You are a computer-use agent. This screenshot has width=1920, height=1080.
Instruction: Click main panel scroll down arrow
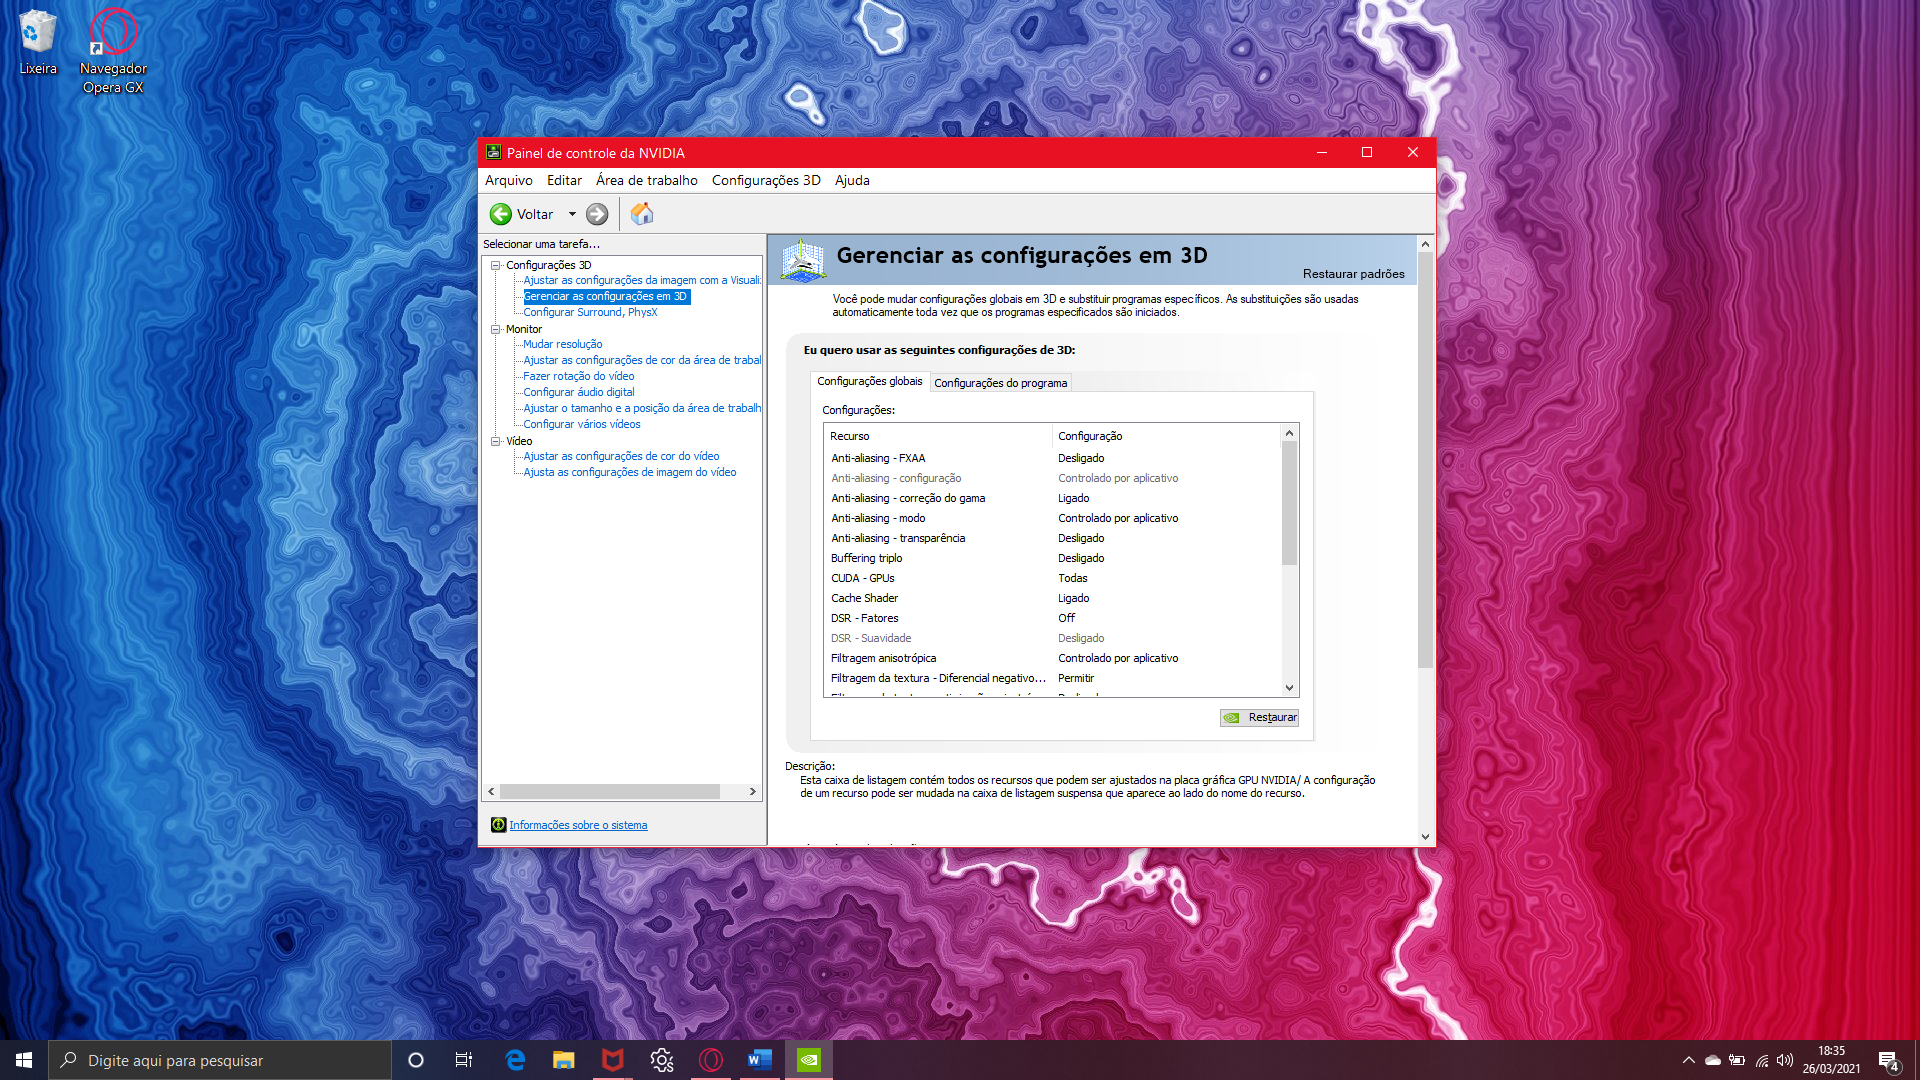(x=1425, y=837)
